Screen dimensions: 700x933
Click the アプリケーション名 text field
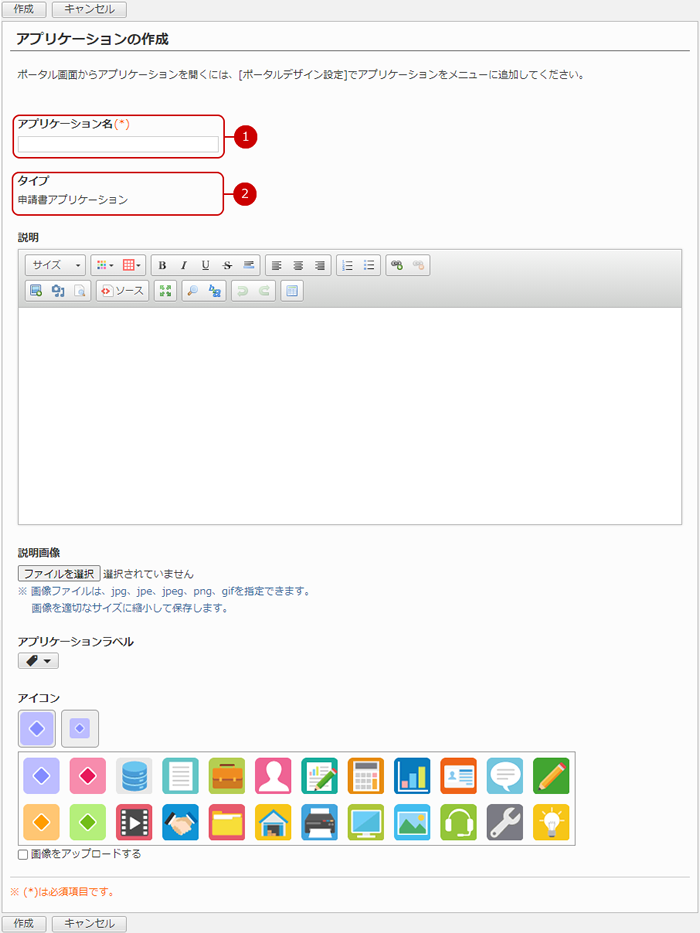coord(118,144)
